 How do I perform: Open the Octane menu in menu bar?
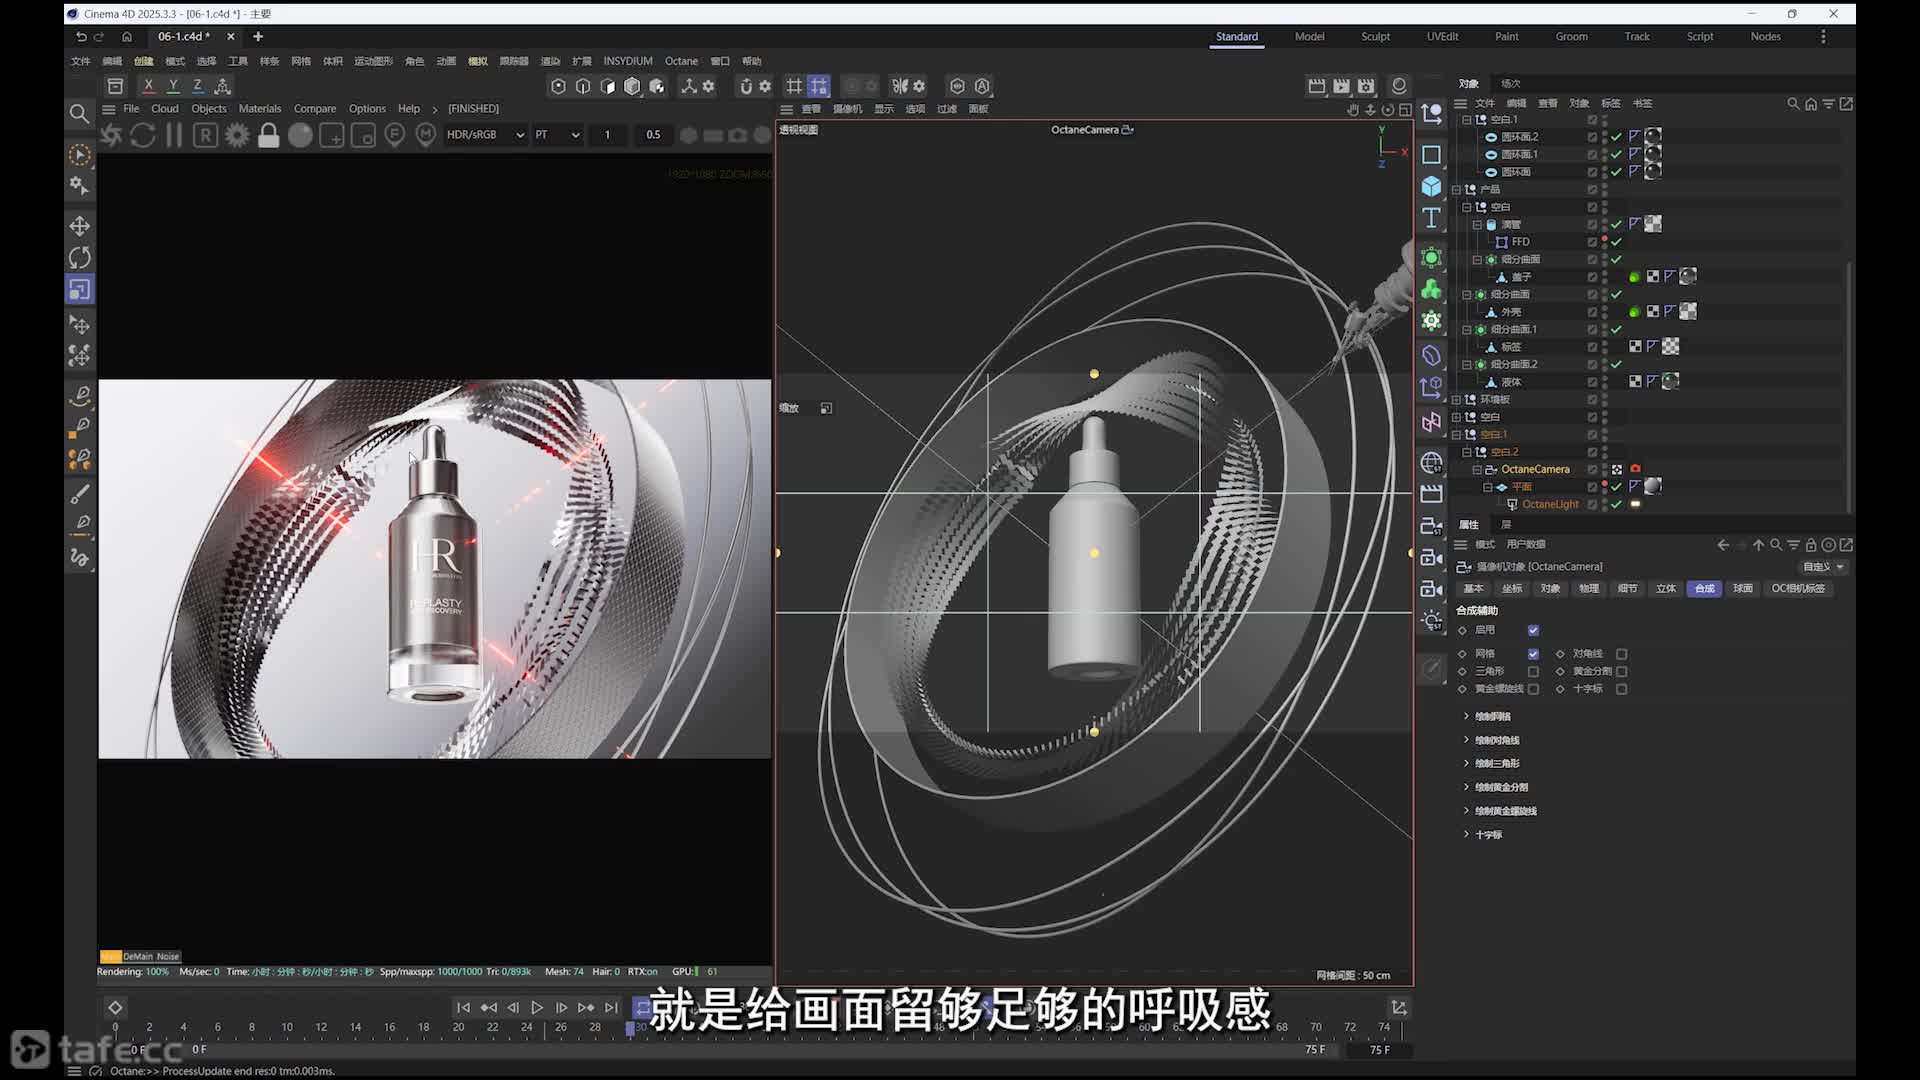tap(681, 61)
